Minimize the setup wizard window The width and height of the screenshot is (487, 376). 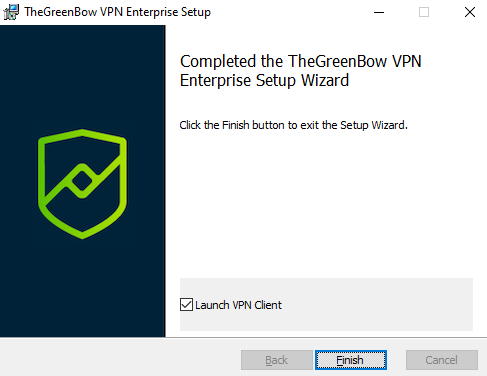pos(379,12)
